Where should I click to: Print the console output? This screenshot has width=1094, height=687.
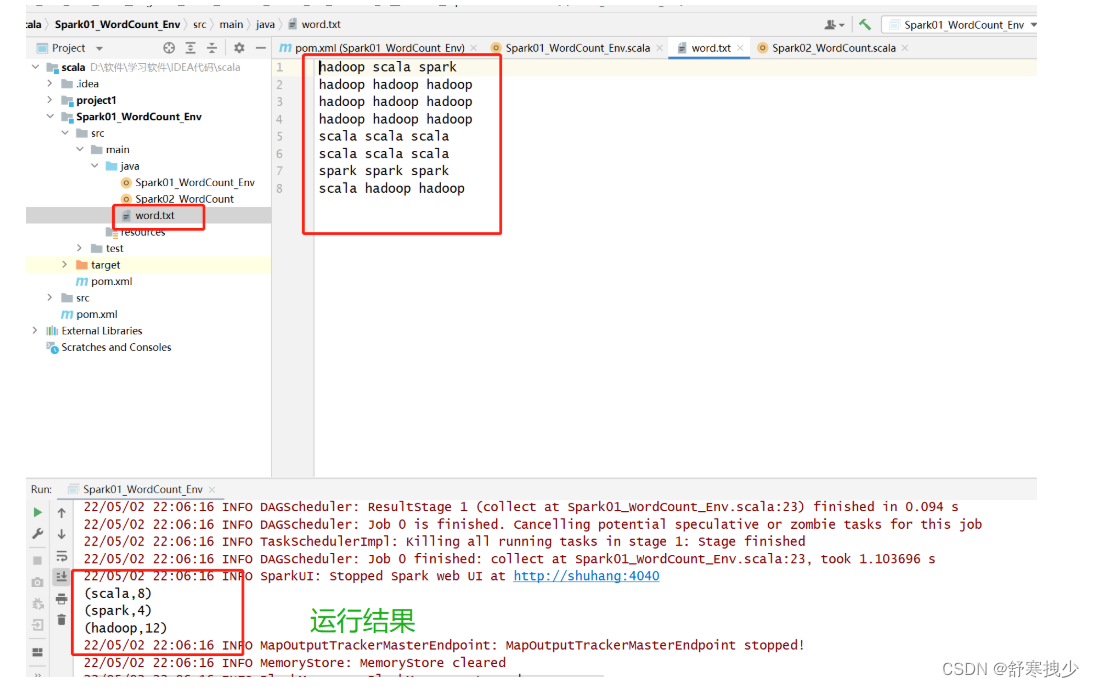(x=61, y=598)
